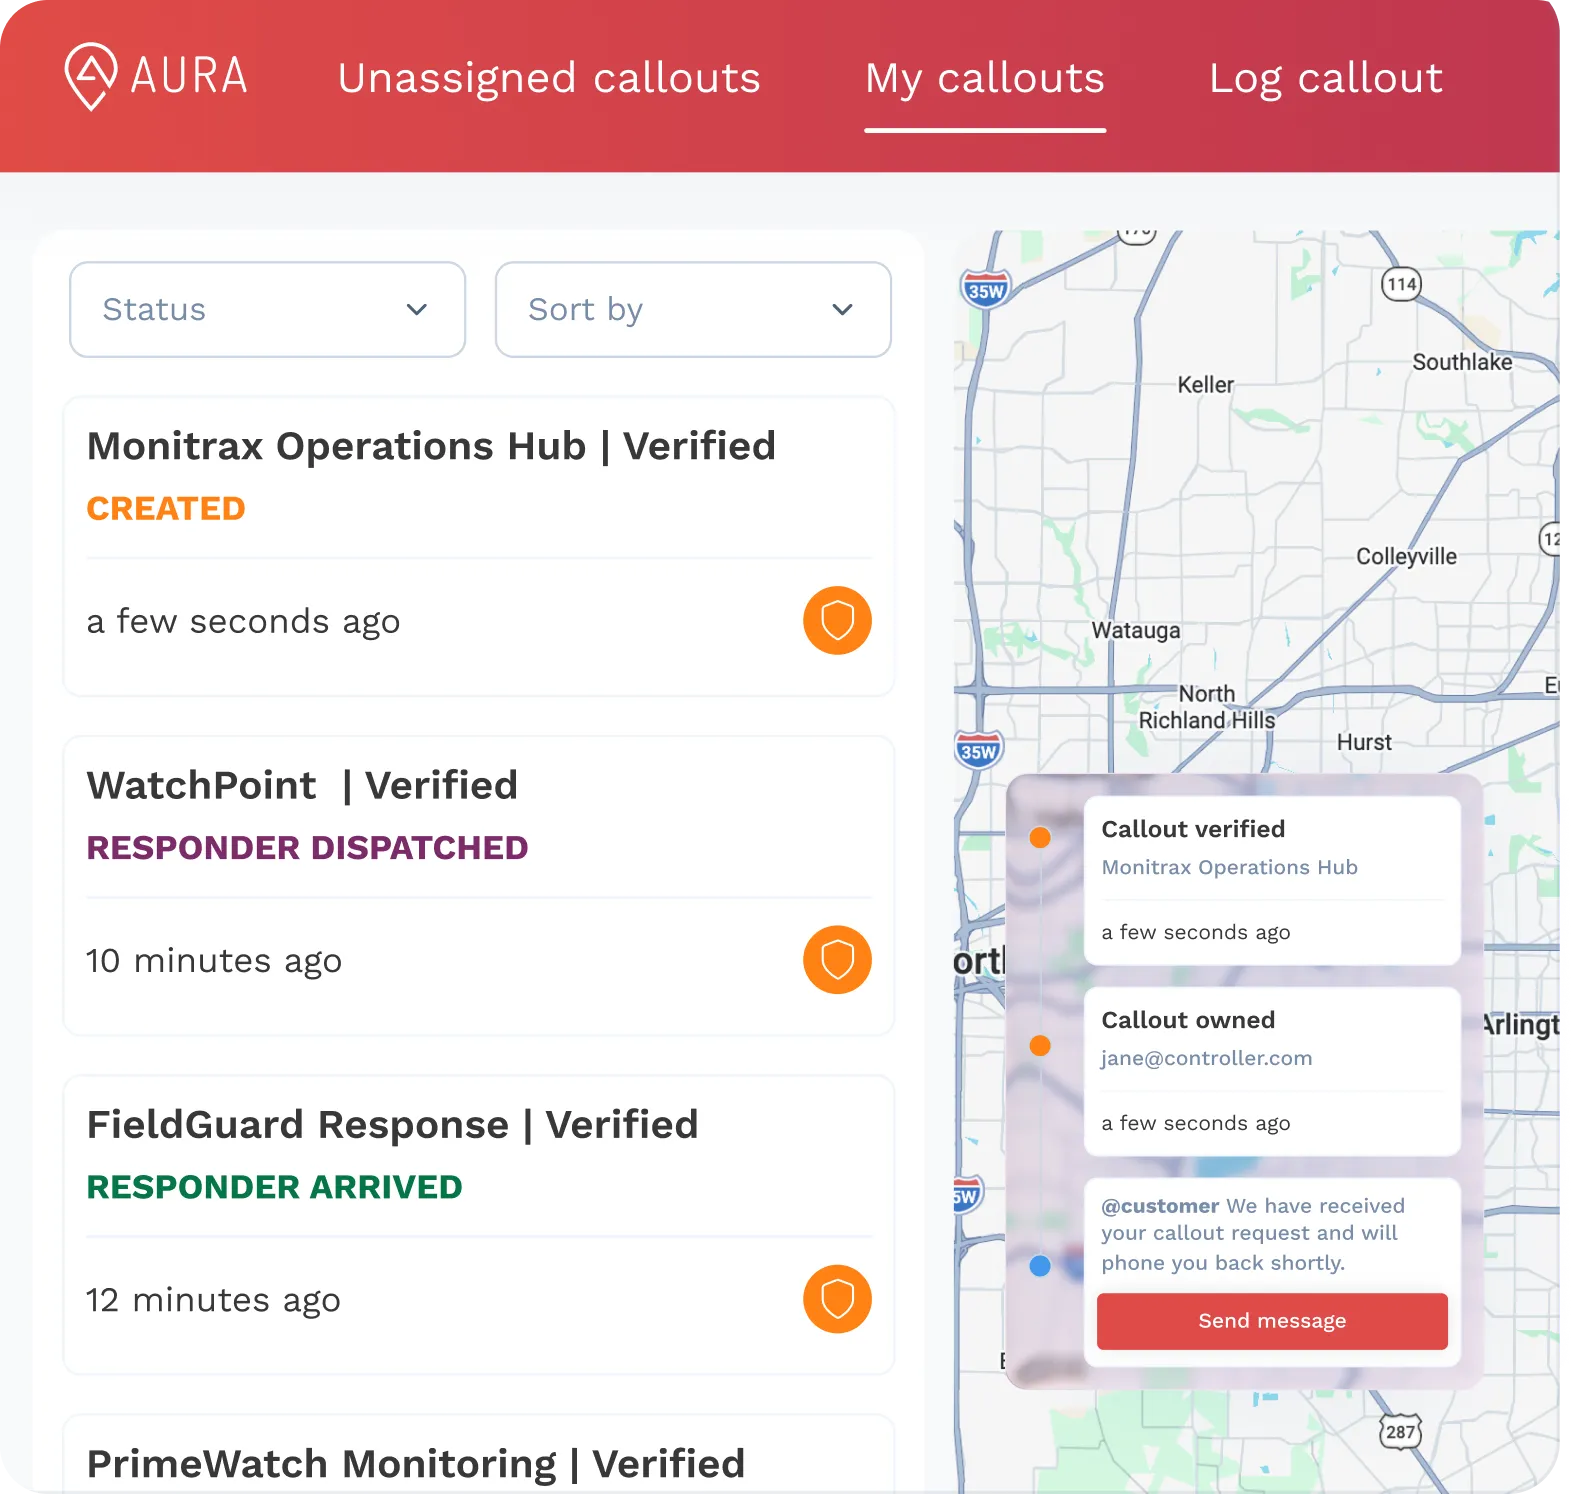This screenshot has width=1584, height=1494.
Task: Click Watauga label on the map
Action: (1136, 631)
